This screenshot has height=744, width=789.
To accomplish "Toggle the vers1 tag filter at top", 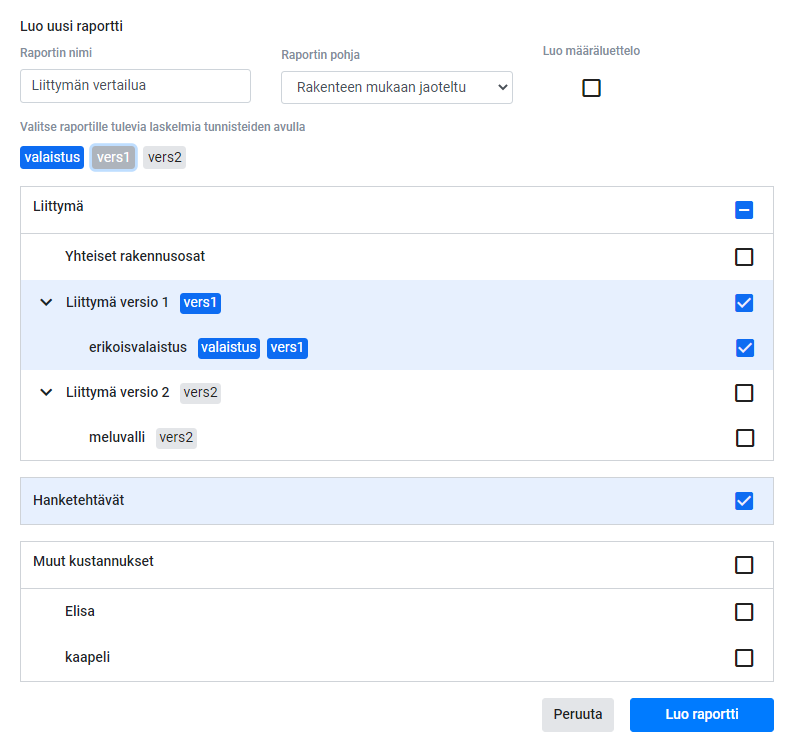I will 113,157.
